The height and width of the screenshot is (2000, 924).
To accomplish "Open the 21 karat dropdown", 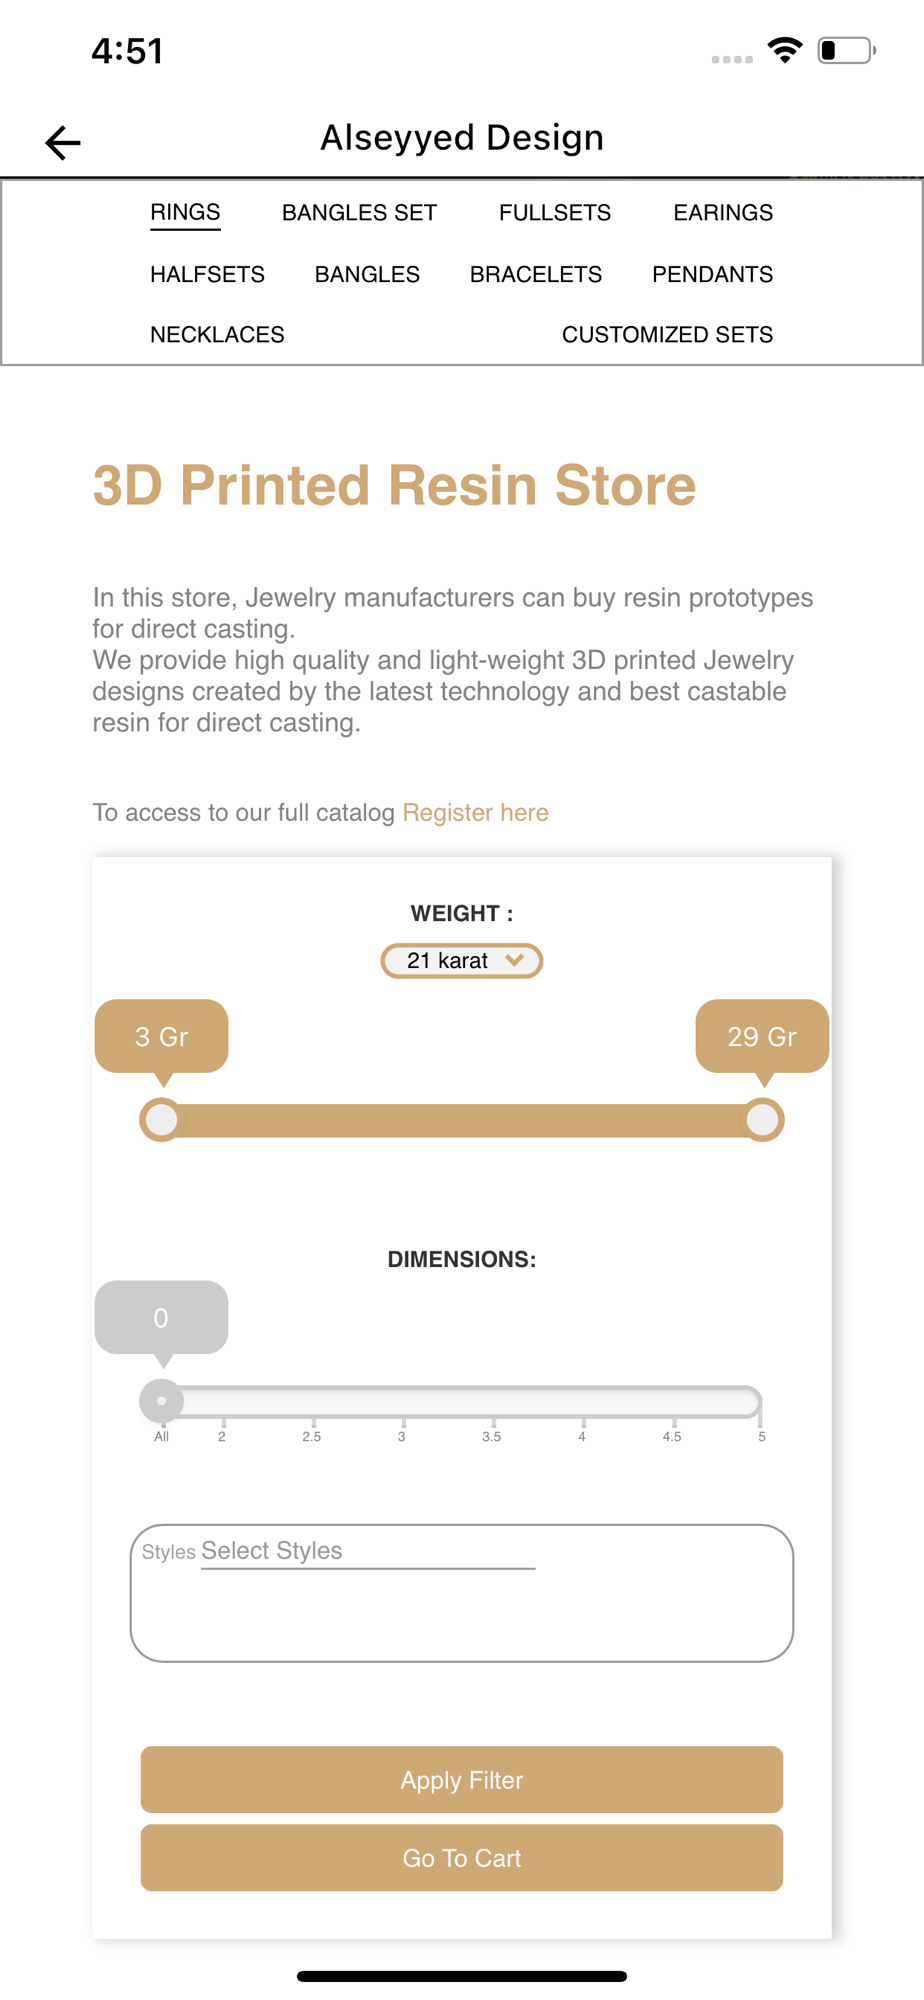I will pyautogui.click(x=462, y=961).
